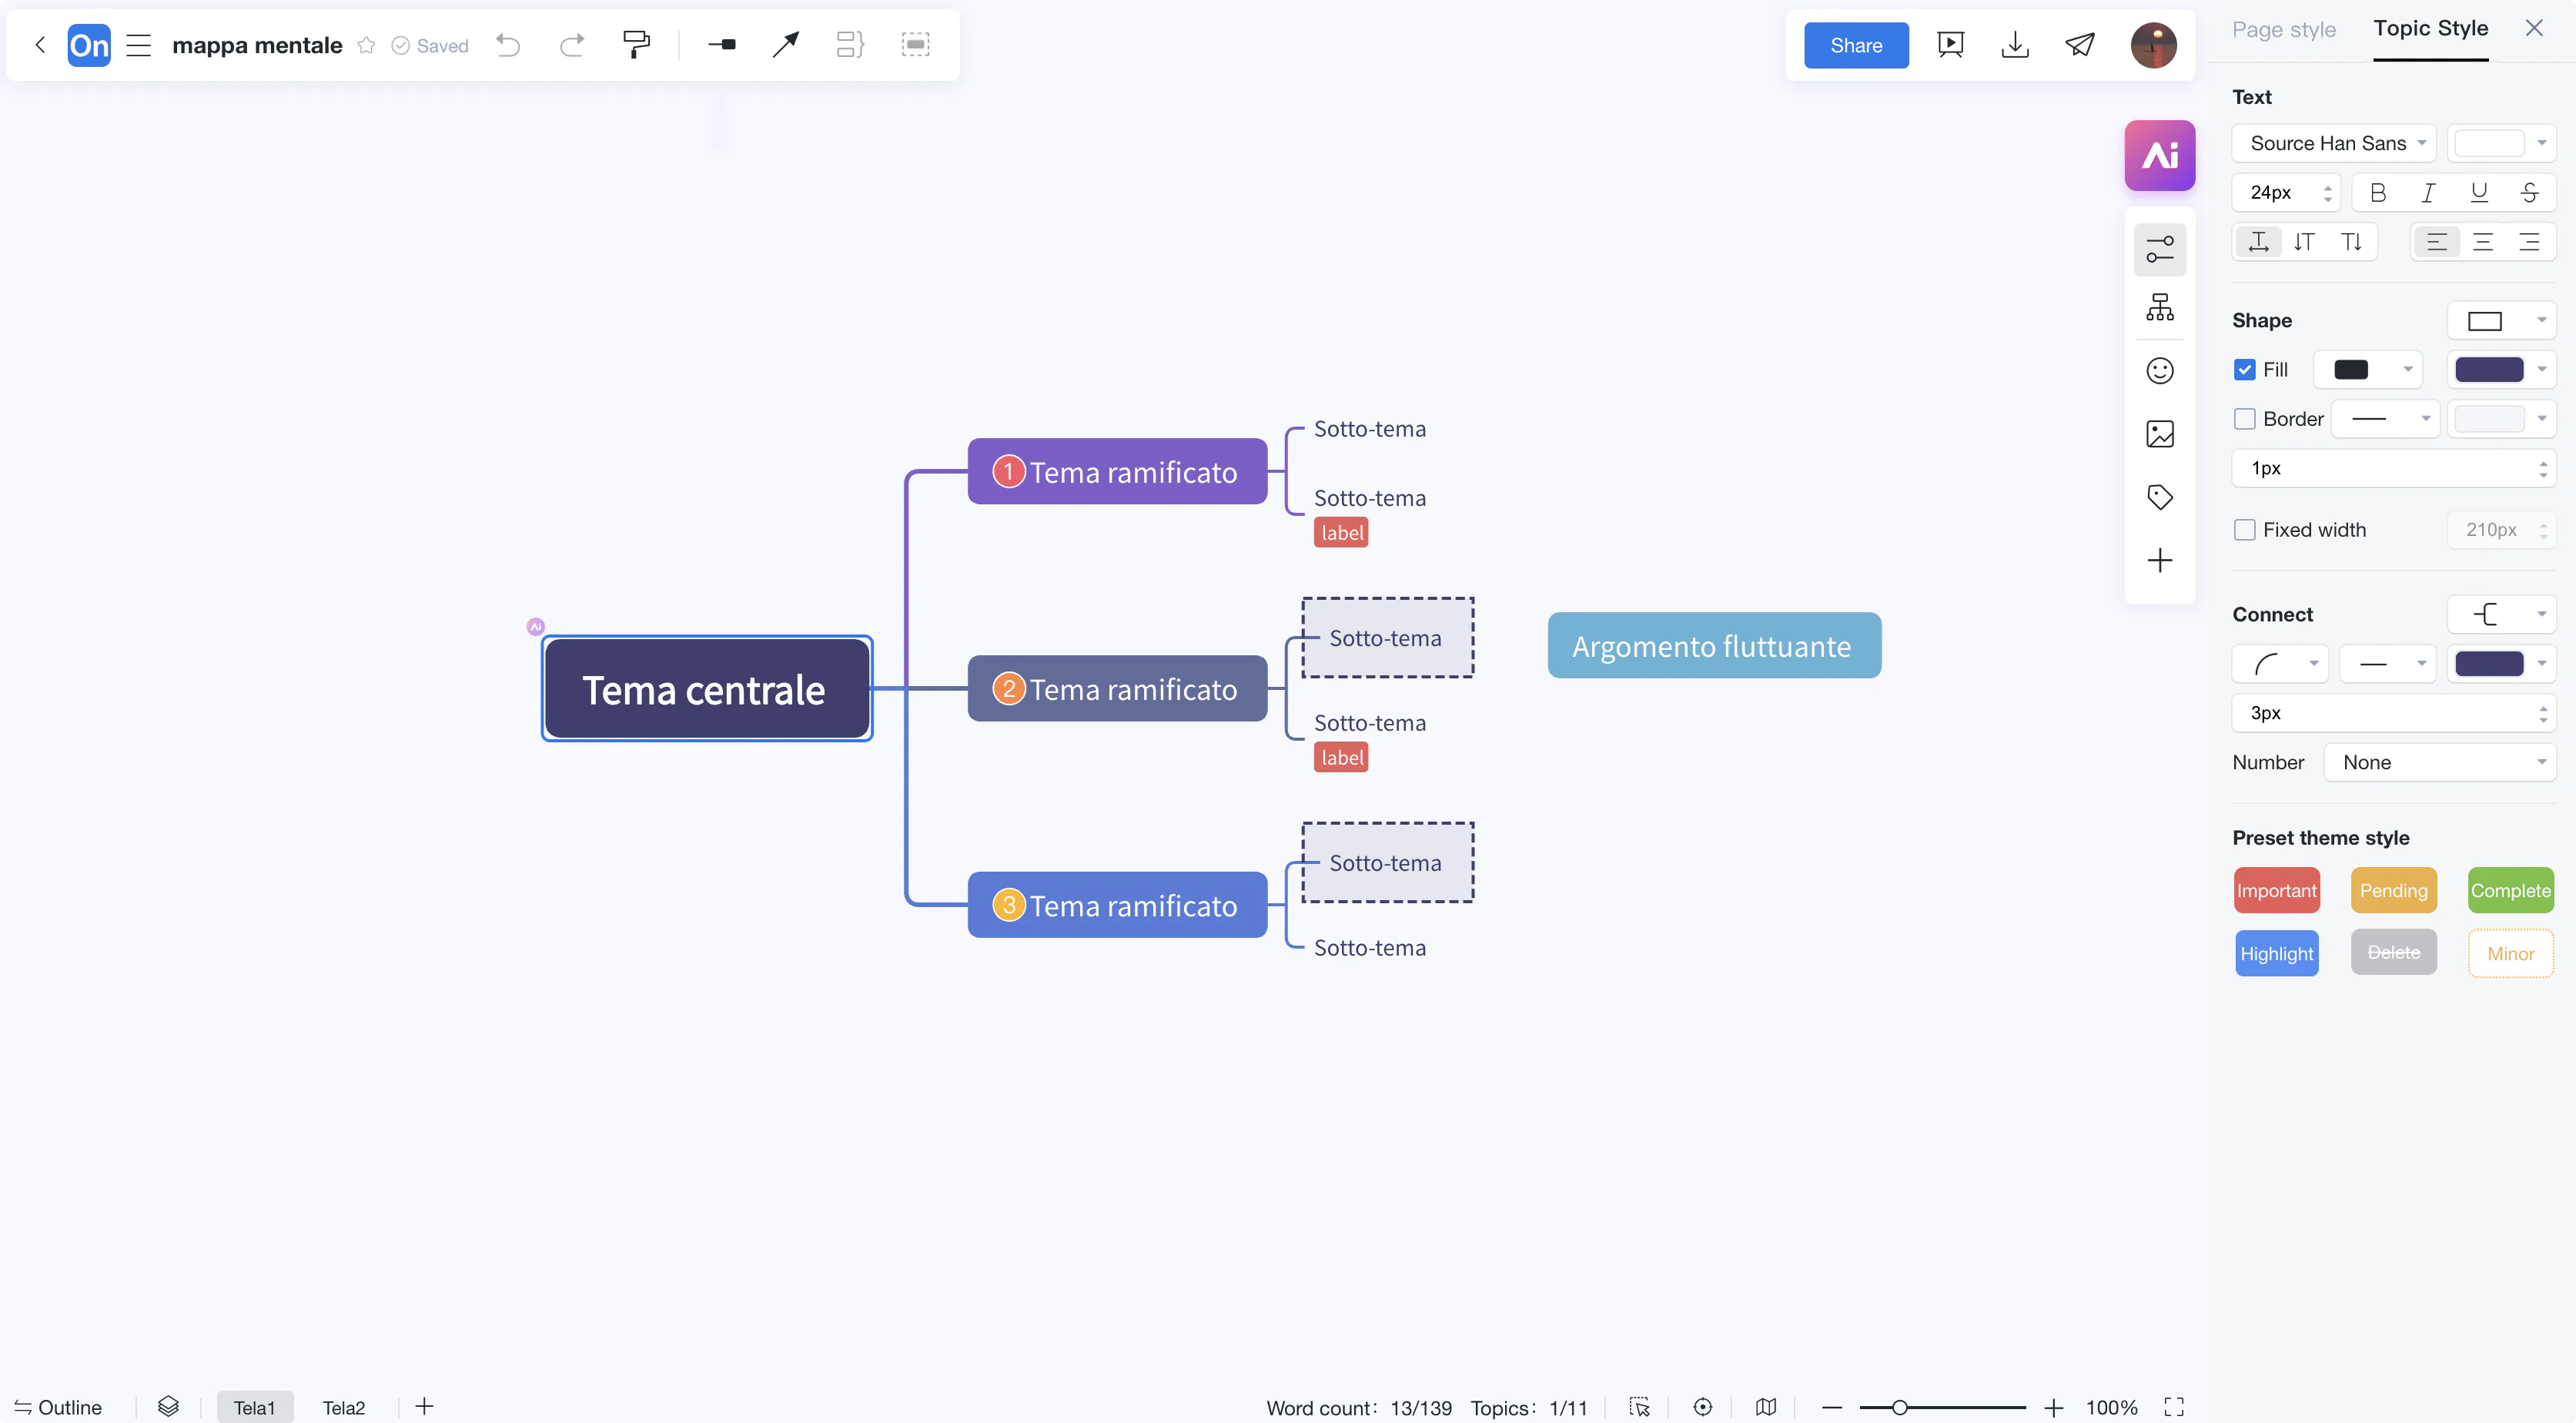Screen dimensions: 2576x1423
Task: Enable the Fixed width checkbox
Action: tap(2245, 530)
